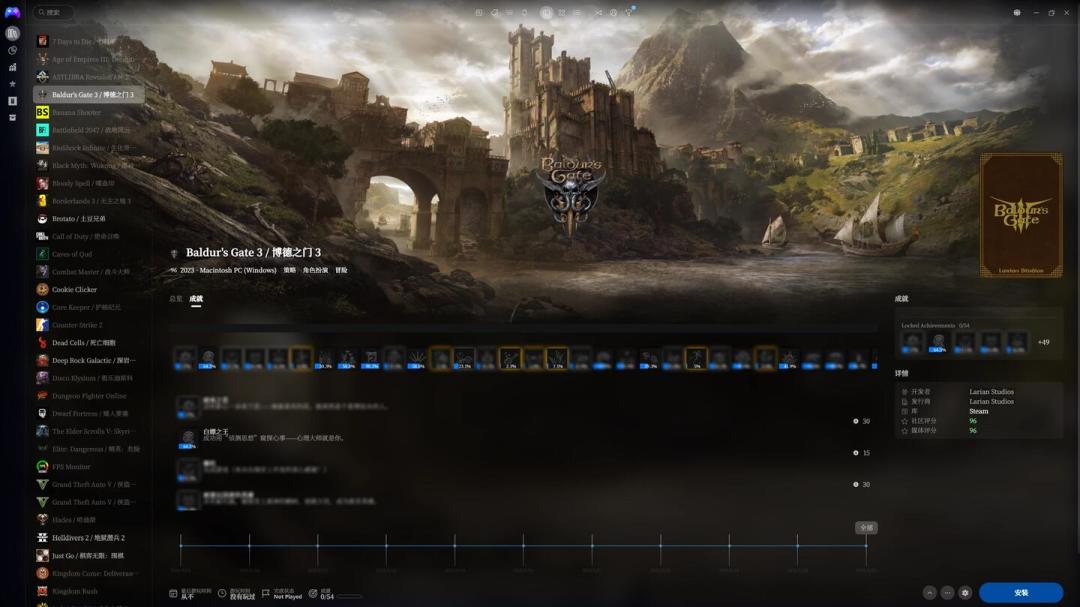1080x607 pixels.
Task: Select Just Go in game list
Action: point(89,555)
